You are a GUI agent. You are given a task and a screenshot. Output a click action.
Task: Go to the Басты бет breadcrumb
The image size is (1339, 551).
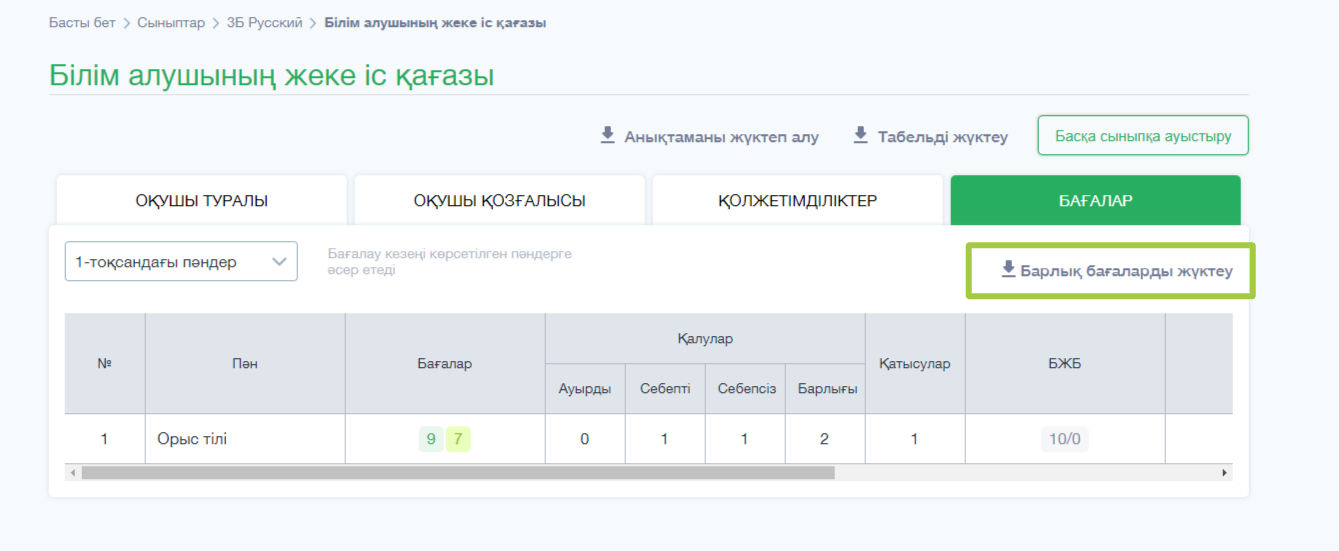(82, 22)
